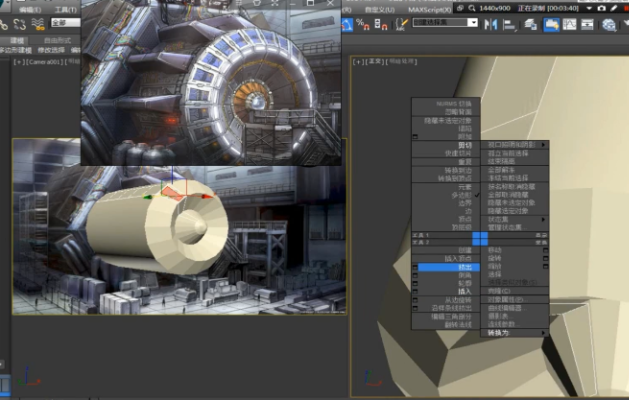The height and width of the screenshot is (400, 629).
Task: Toggle NURMS 切换 in quad menu
Action: coord(454,102)
